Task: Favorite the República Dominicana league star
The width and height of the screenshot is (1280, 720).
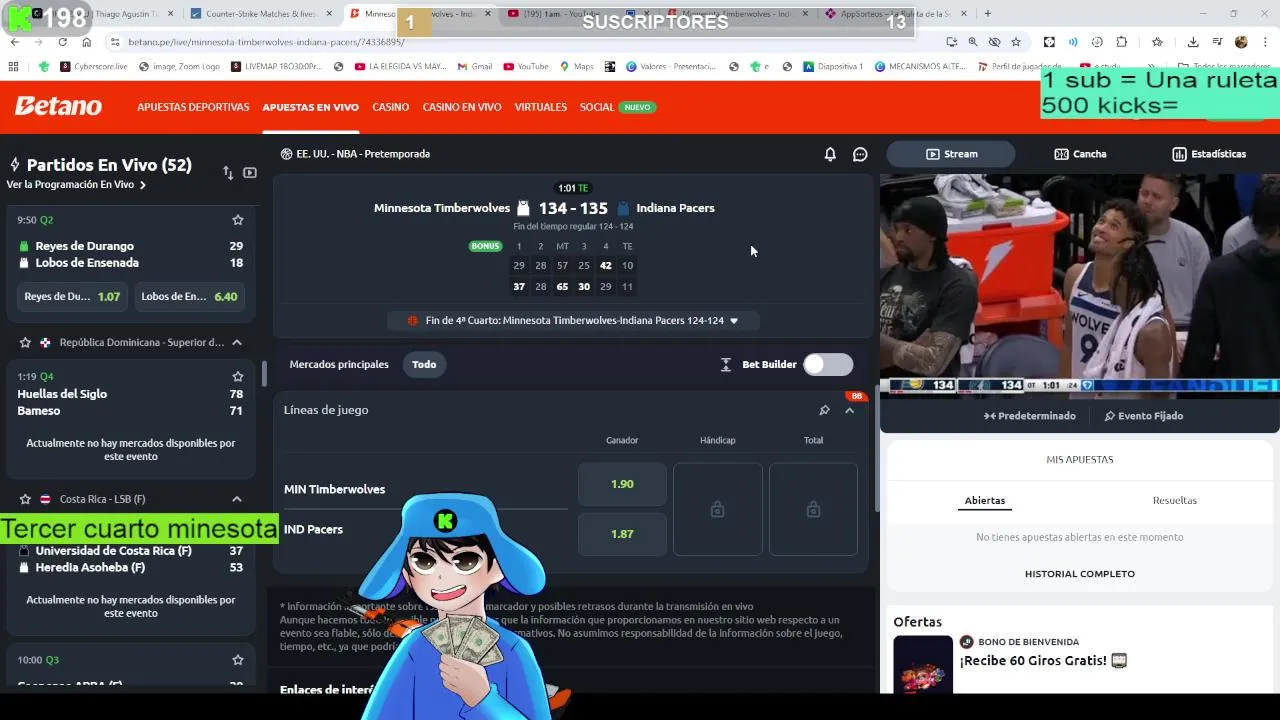Action: (x=25, y=343)
